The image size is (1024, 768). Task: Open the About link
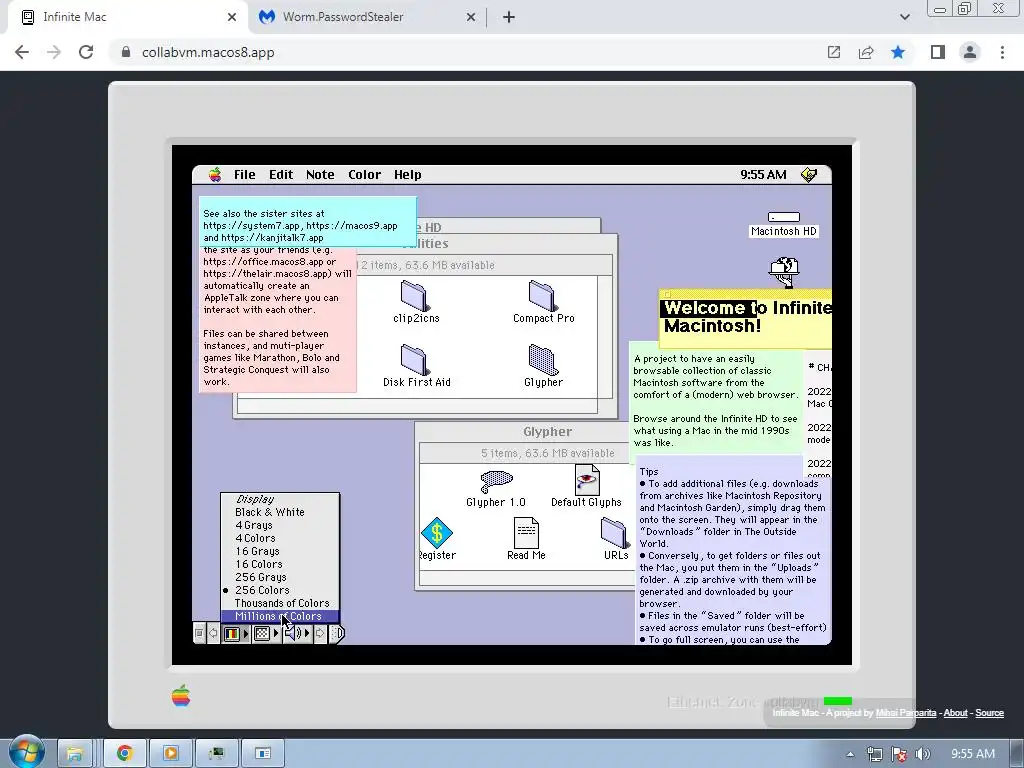tap(955, 712)
